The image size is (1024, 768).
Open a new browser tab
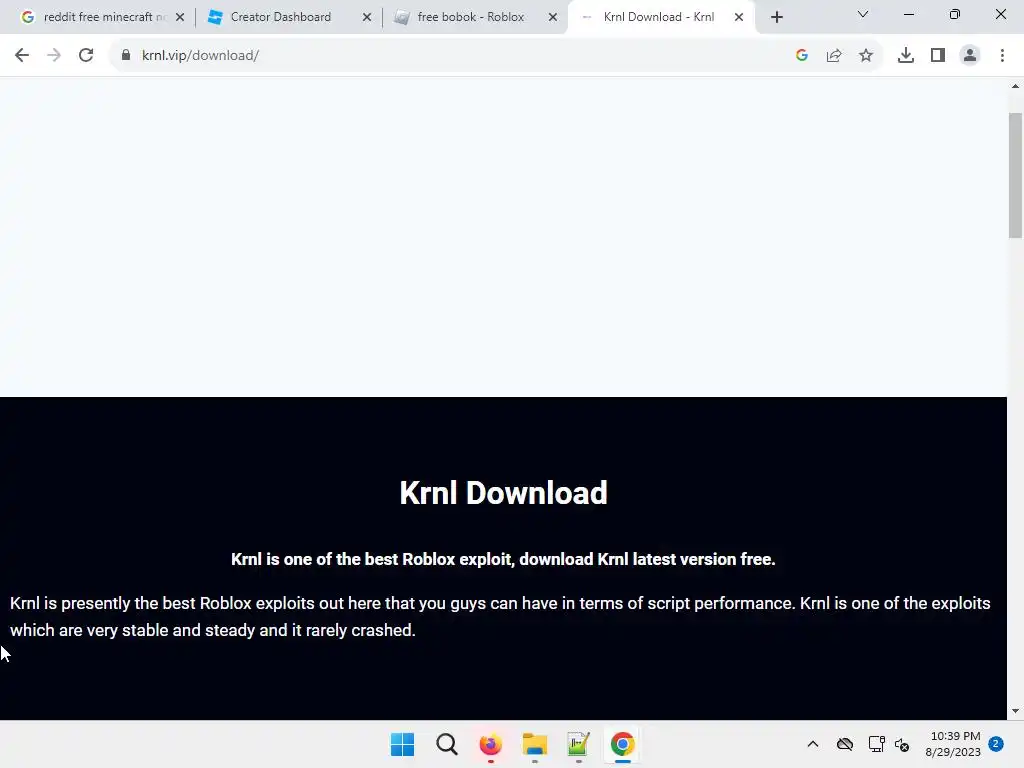(776, 18)
